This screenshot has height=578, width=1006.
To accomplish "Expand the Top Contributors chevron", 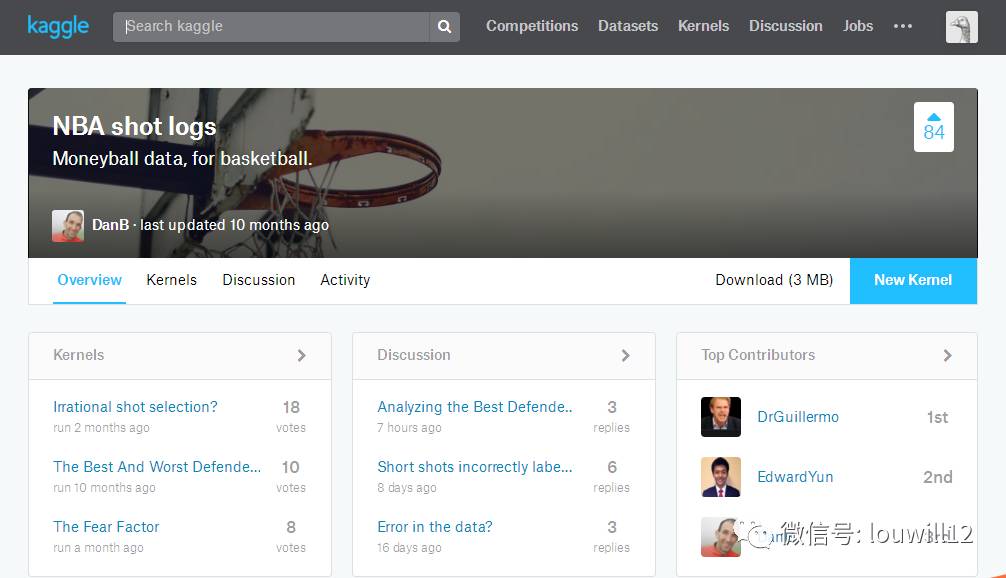I will coord(948,355).
